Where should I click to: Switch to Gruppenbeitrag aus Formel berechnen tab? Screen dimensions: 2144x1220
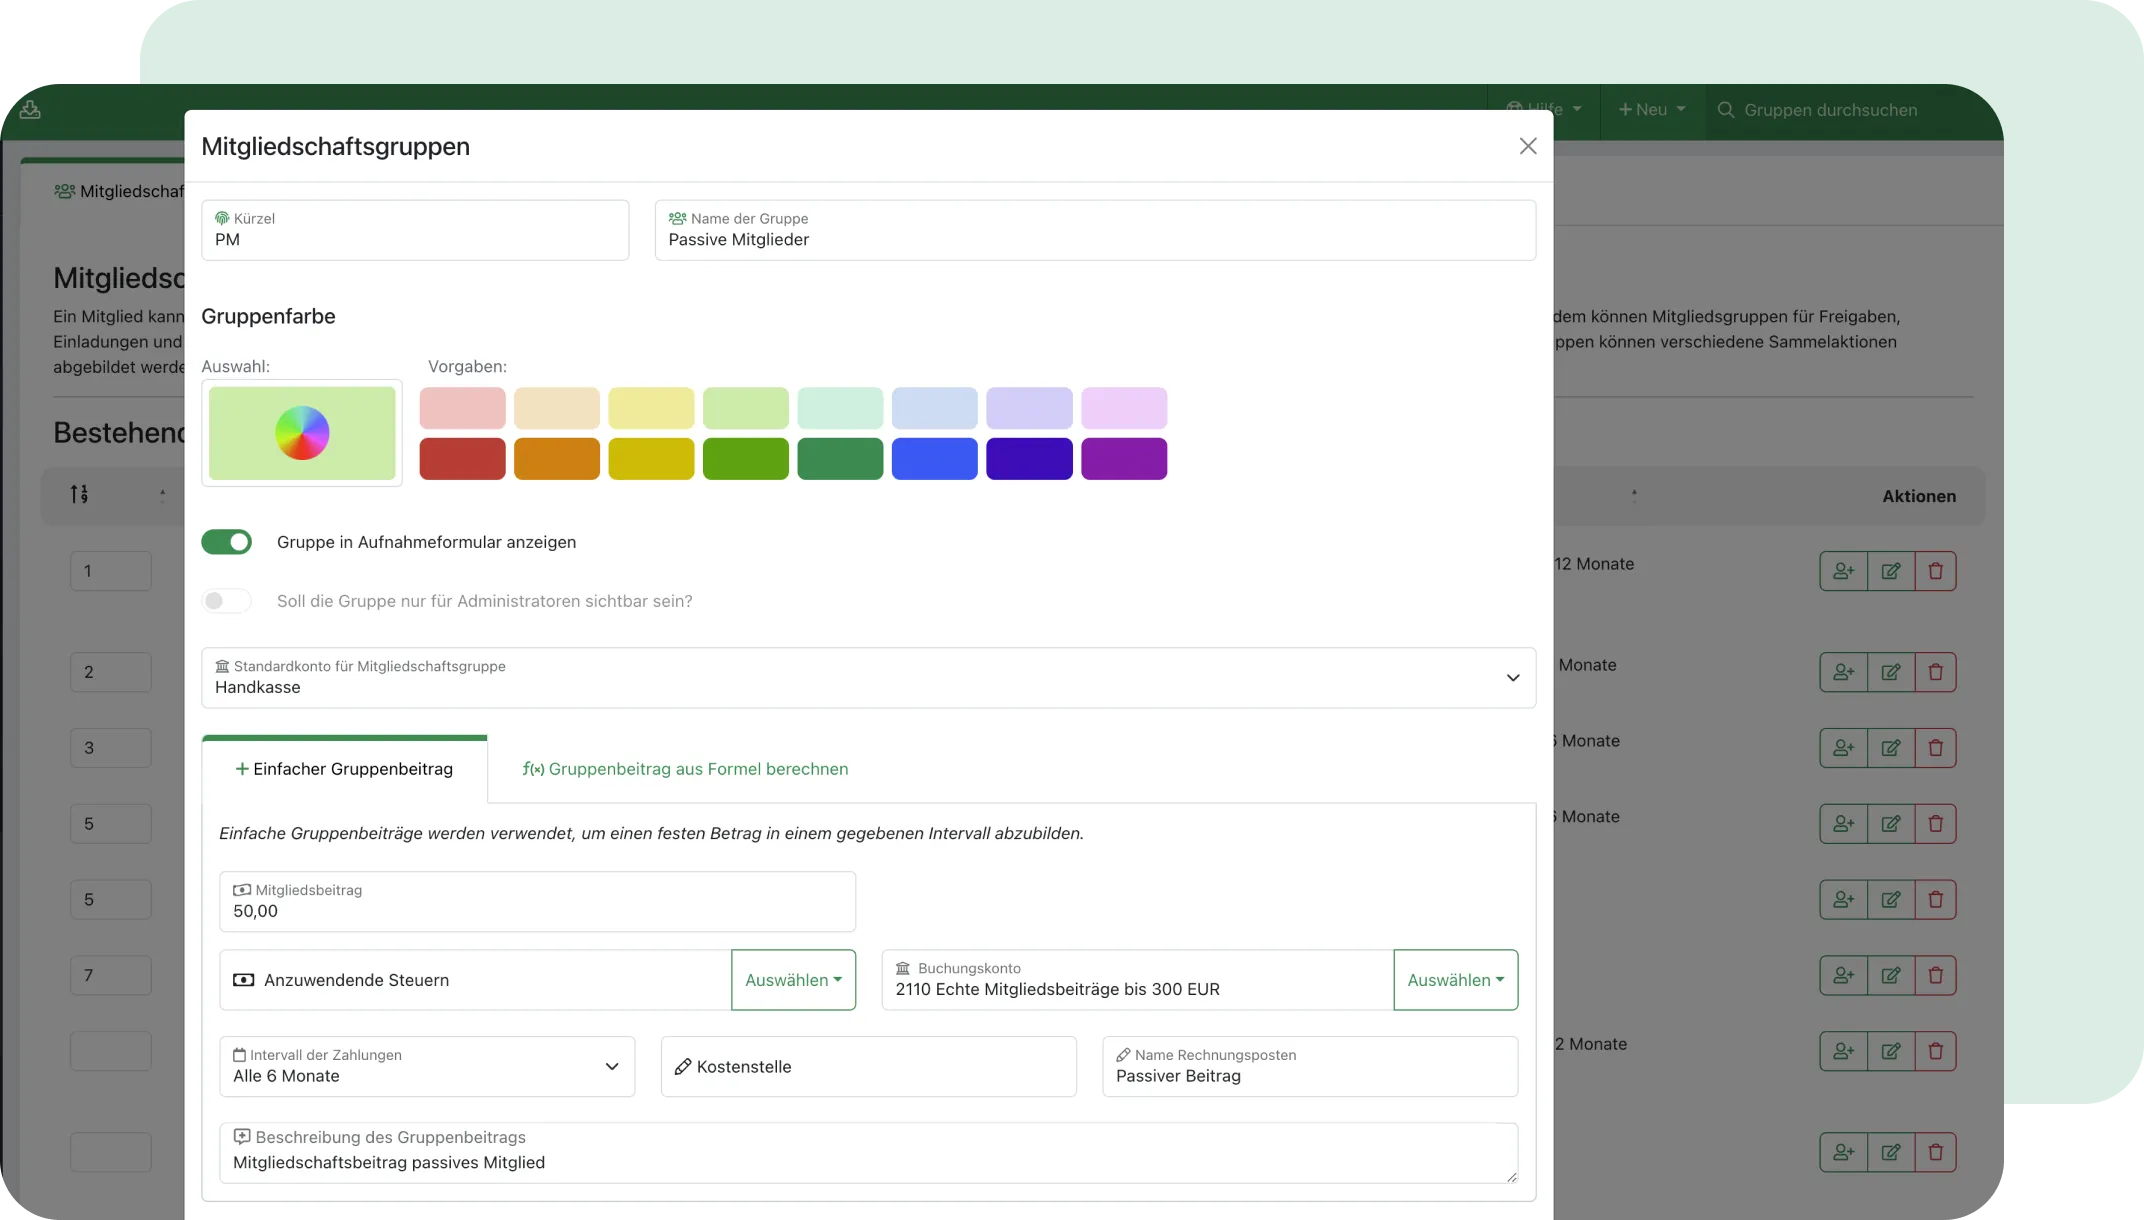tap(685, 769)
